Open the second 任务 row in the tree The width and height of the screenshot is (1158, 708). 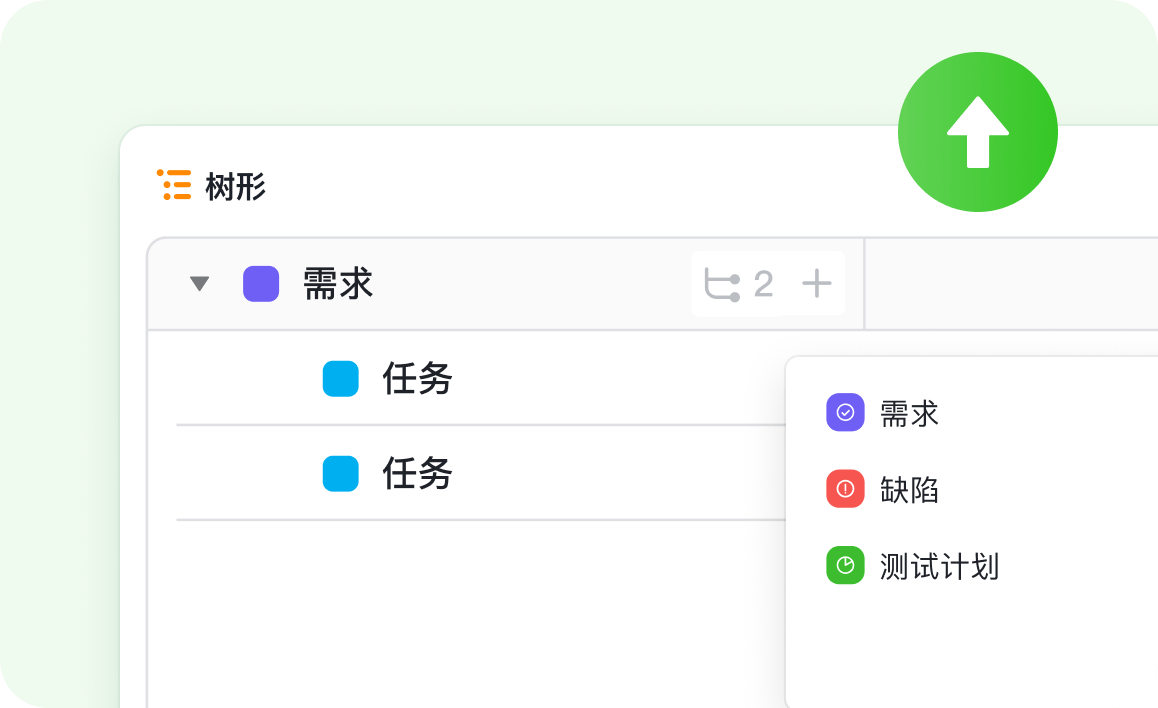click(x=417, y=473)
